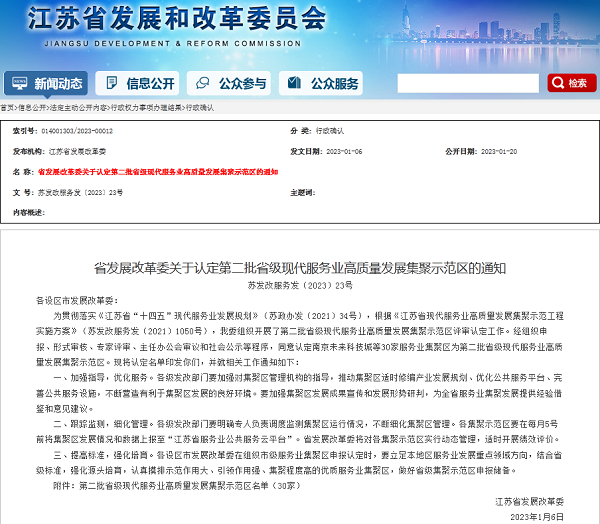The image size is (600, 524).
Task: Select the 公众服务 tab label
Action: (335, 83)
